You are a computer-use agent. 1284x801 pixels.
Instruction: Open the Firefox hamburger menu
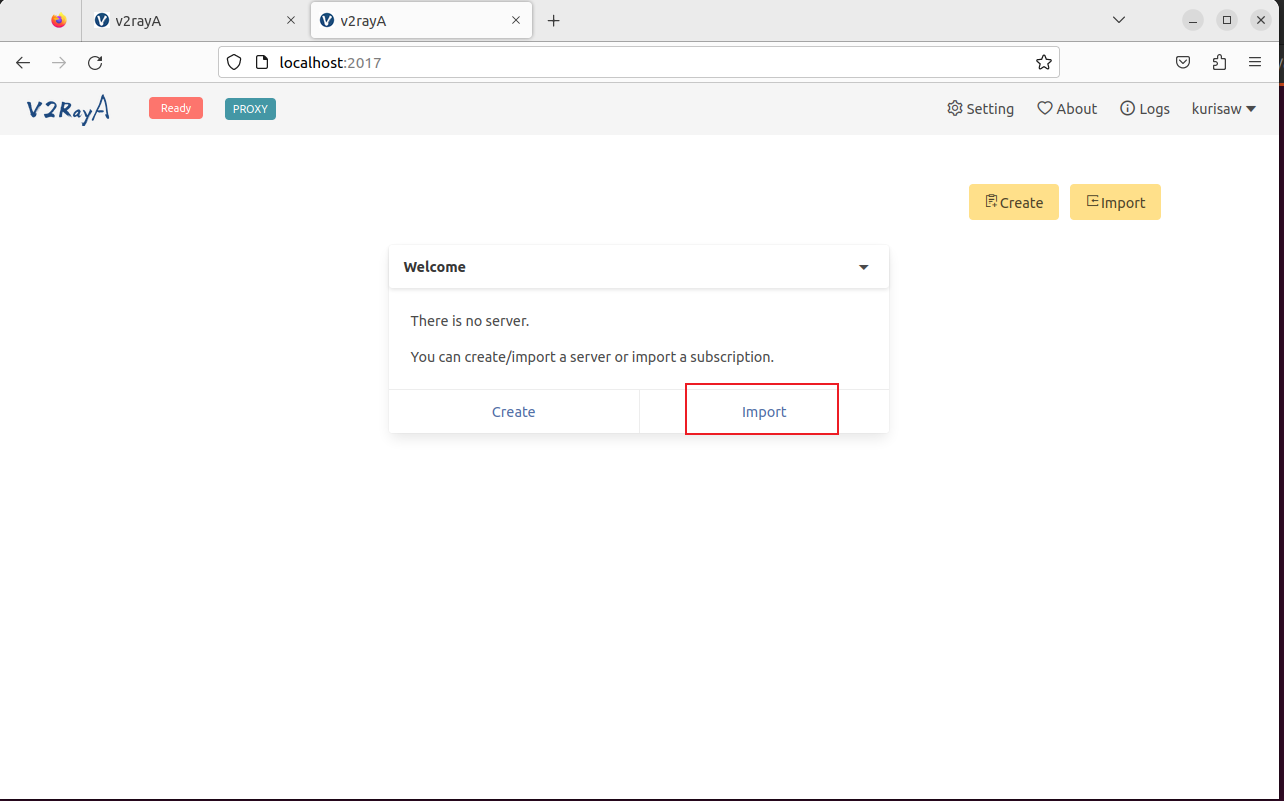click(x=1255, y=62)
